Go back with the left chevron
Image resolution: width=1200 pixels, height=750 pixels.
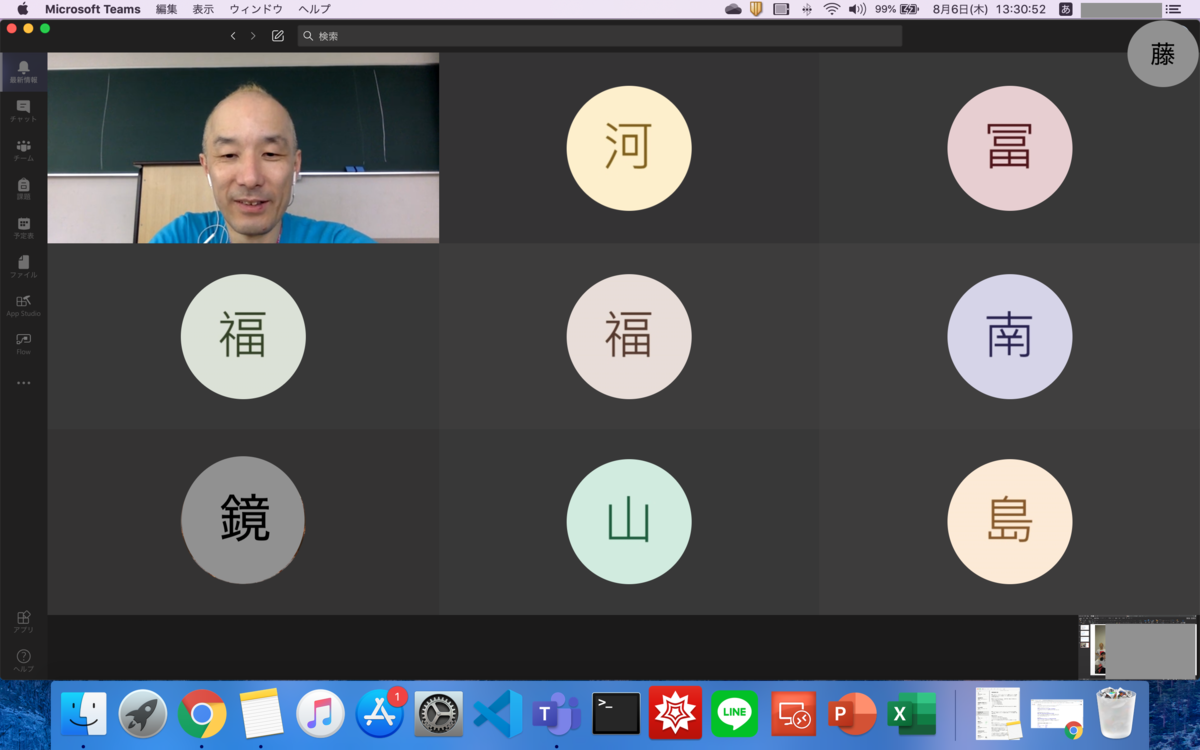point(233,36)
